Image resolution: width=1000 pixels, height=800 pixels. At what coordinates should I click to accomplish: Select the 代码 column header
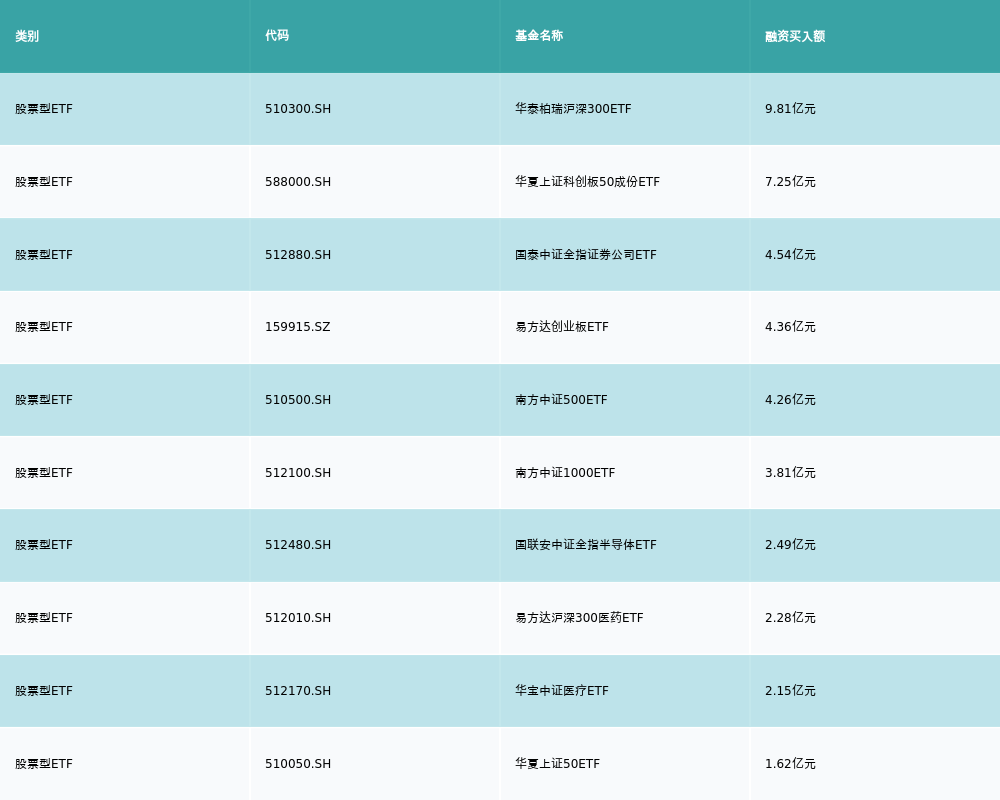[277, 36]
